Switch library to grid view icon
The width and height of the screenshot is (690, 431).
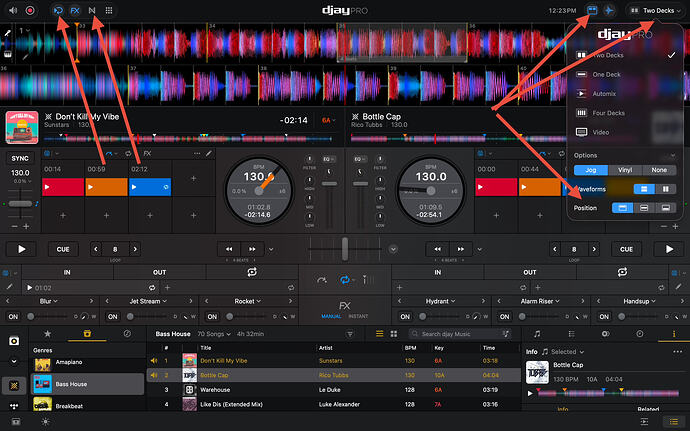394,334
